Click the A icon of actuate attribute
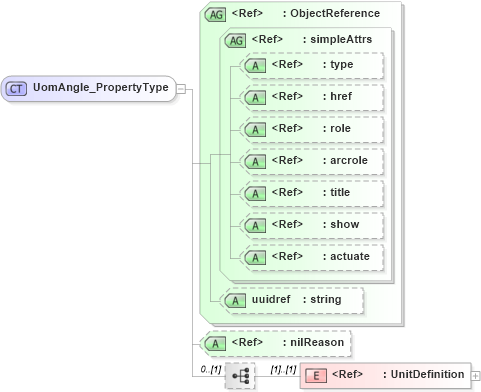The image size is (481, 392). [x=255, y=258]
